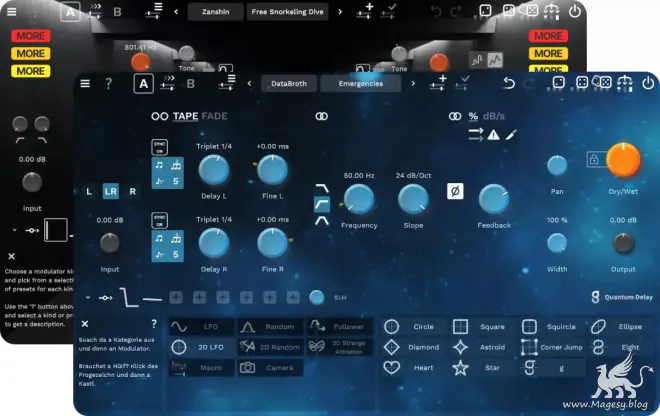Open the Emergencies preset name dropdown
660x416 pixels.
tap(361, 83)
